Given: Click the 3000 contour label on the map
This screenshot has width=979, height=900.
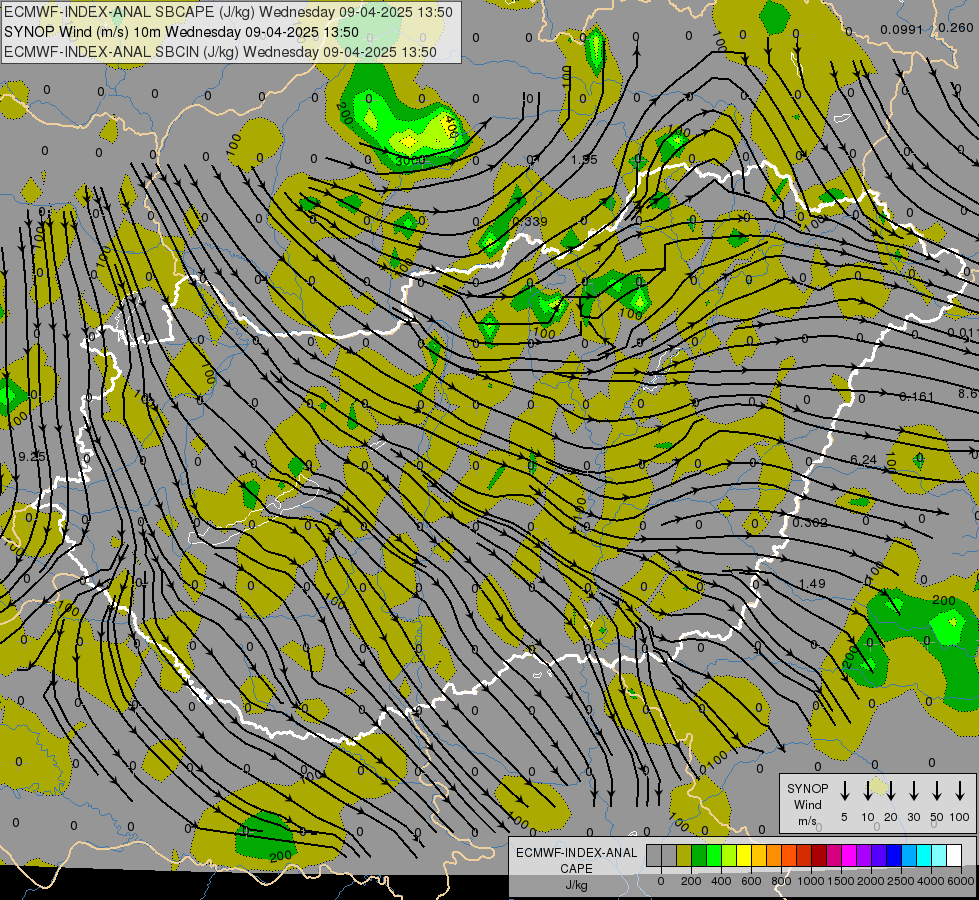Looking at the screenshot, I should pyautogui.click(x=410, y=161).
